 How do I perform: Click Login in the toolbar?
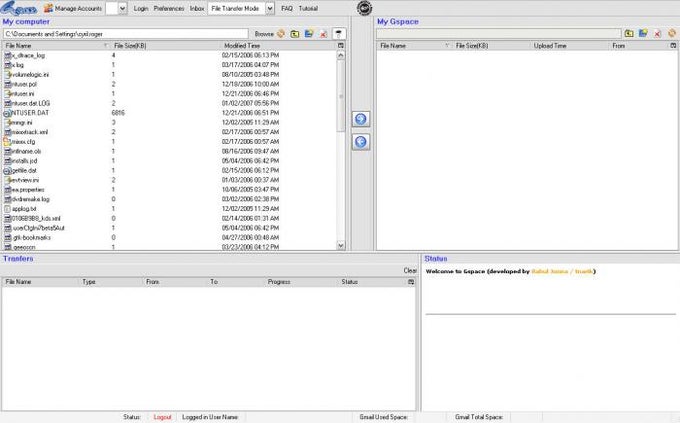[141, 8]
